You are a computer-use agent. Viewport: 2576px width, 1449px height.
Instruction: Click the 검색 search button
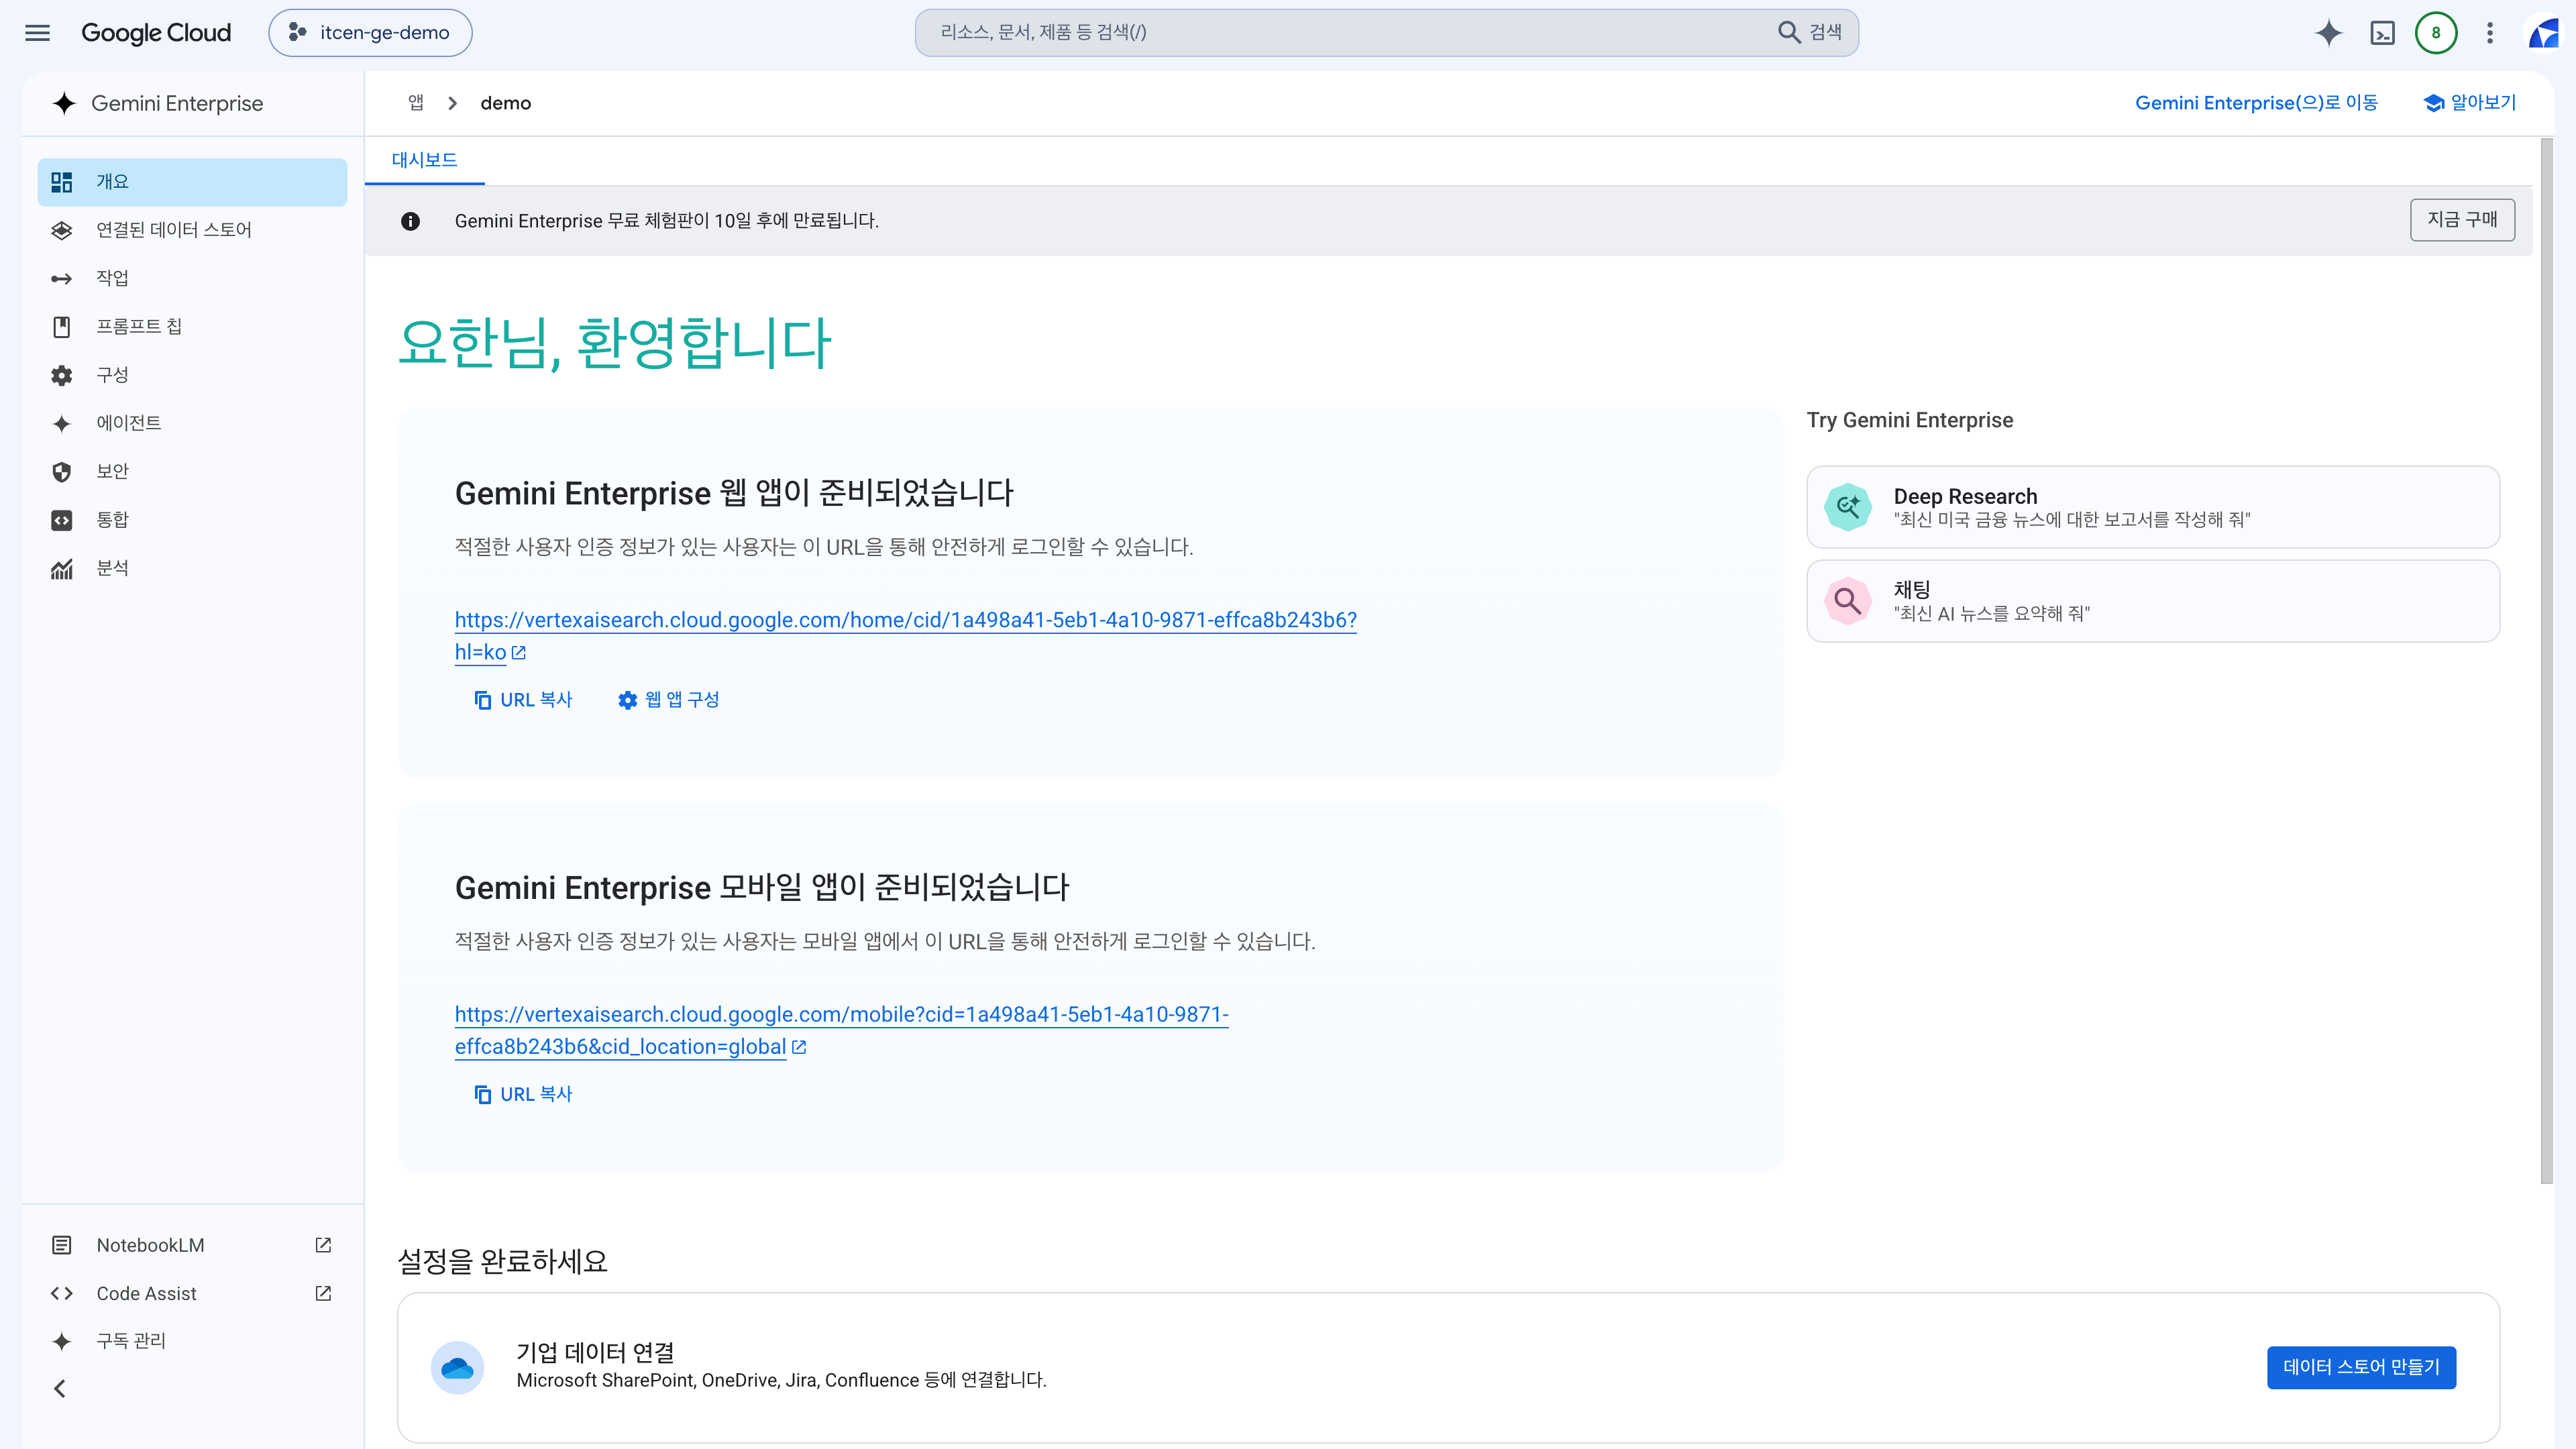click(1810, 33)
